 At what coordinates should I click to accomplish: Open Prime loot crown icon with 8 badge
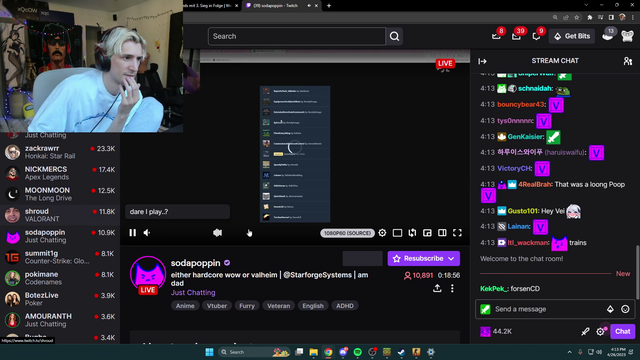coord(496,36)
